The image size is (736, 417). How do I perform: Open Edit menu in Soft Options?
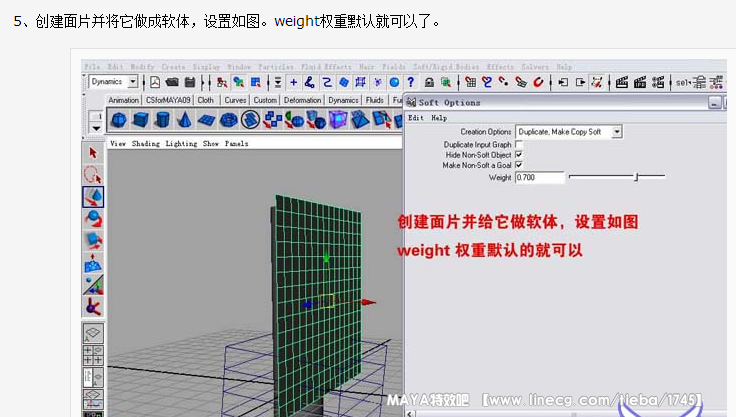click(415, 118)
